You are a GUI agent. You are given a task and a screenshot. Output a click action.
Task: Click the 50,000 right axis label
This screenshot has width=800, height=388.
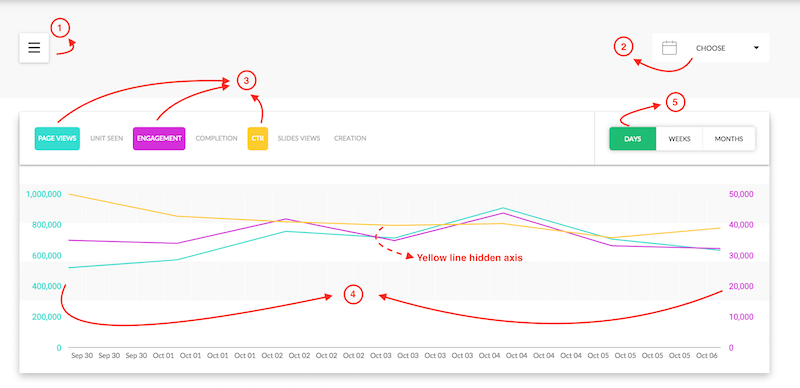[741, 195]
